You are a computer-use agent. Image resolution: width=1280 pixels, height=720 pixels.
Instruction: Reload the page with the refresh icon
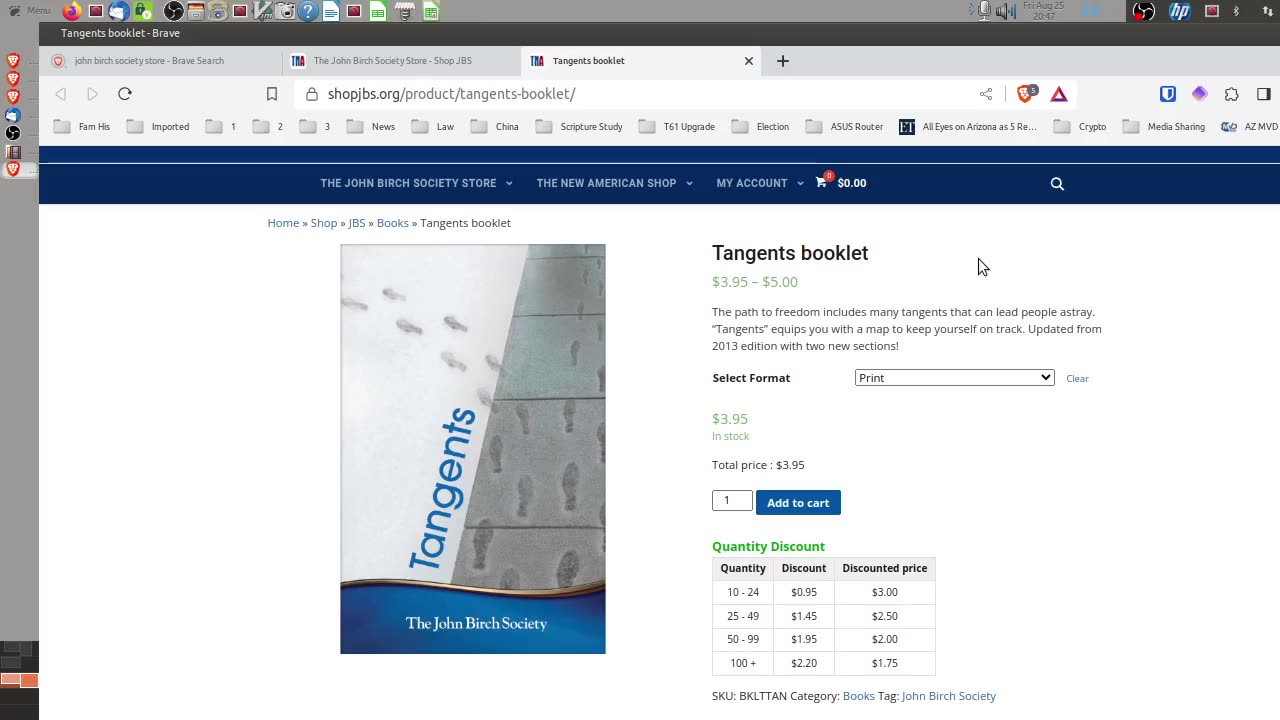(x=125, y=94)
